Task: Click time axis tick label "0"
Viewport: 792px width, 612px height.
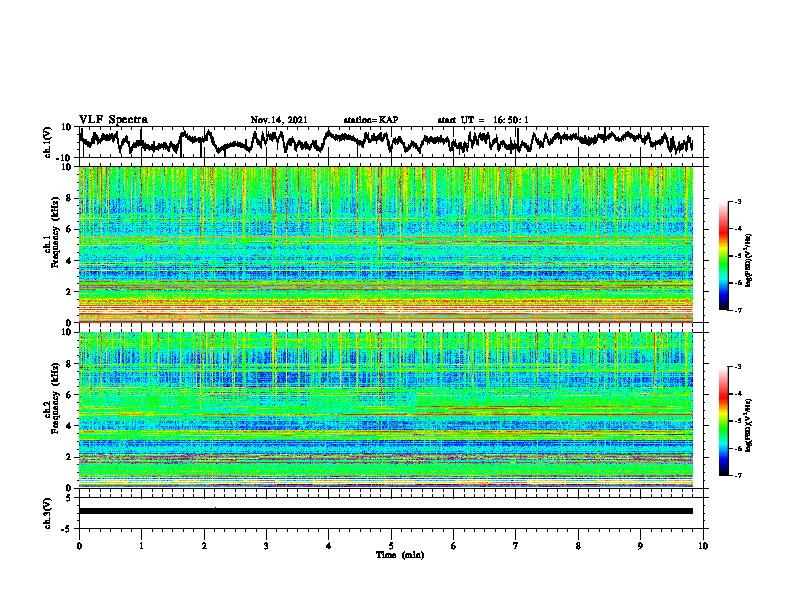Action: click(79, 546)
